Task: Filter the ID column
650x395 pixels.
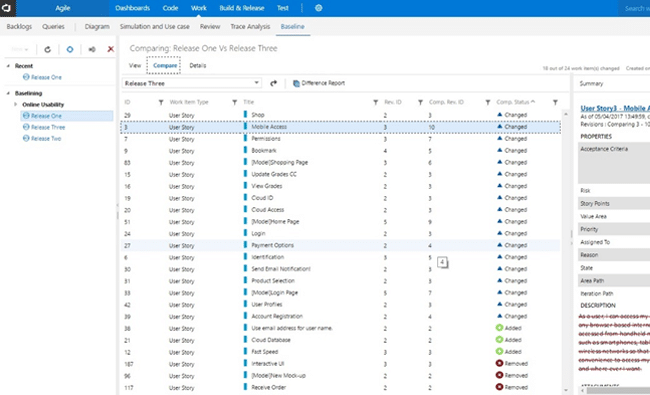Action: pos(161,102)
